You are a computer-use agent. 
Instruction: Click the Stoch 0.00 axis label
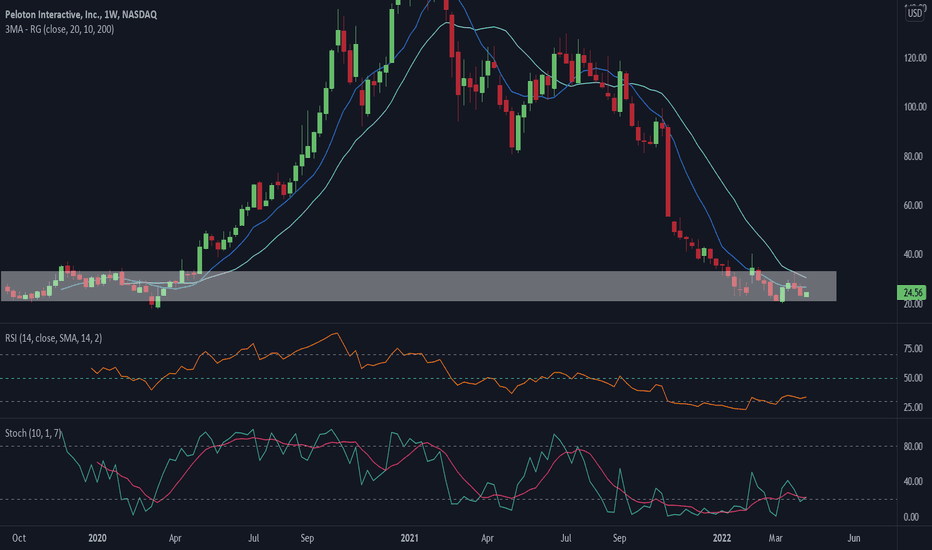pos(911,517)
